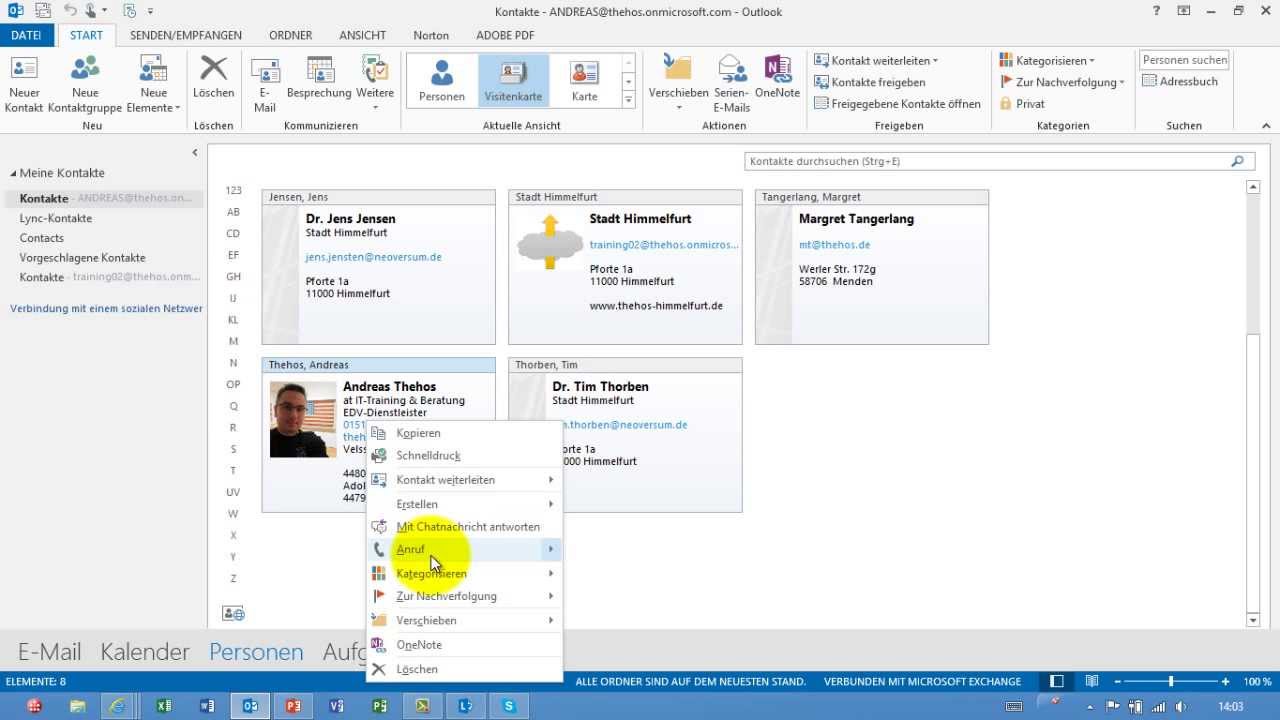Toggle Privat lock on contact
The height and width of the screenshot is (720, 1280).
[x=1022, y=103]
